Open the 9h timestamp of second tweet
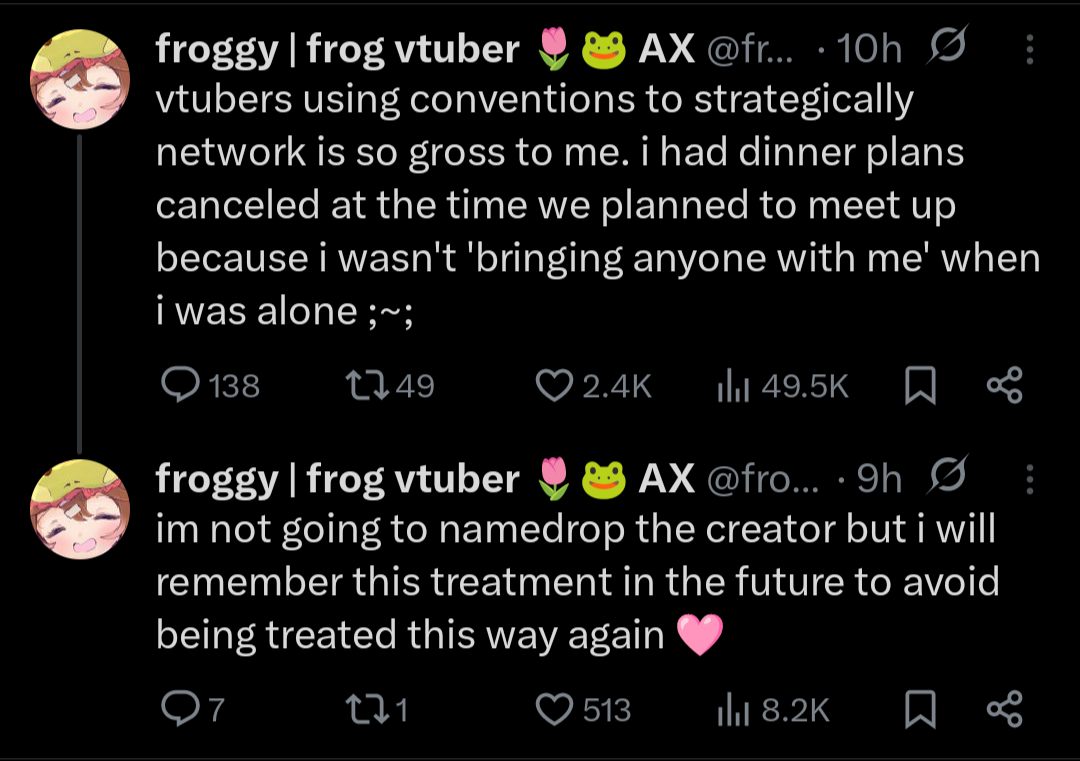Image resolution: width=1080 pixels, height=761 pixels. point(879,480)
